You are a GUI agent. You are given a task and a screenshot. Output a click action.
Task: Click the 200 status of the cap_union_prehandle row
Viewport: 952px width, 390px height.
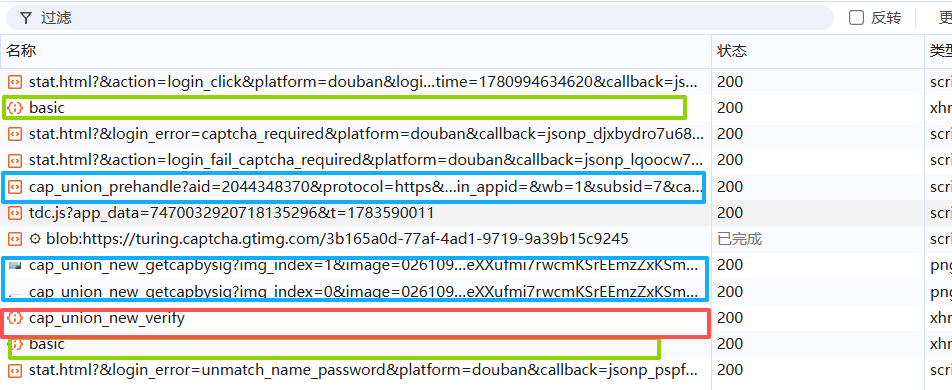730,186
